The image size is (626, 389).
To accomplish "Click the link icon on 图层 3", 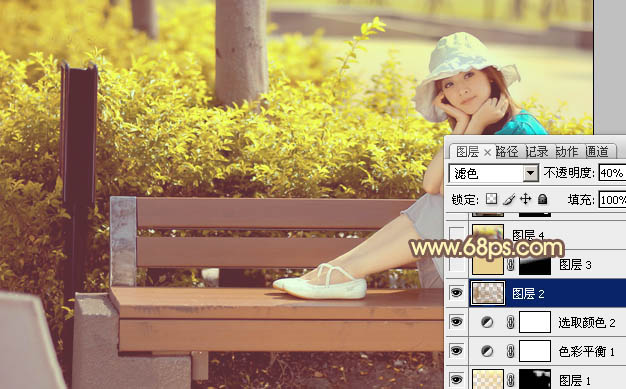I will tap(511, 264).
